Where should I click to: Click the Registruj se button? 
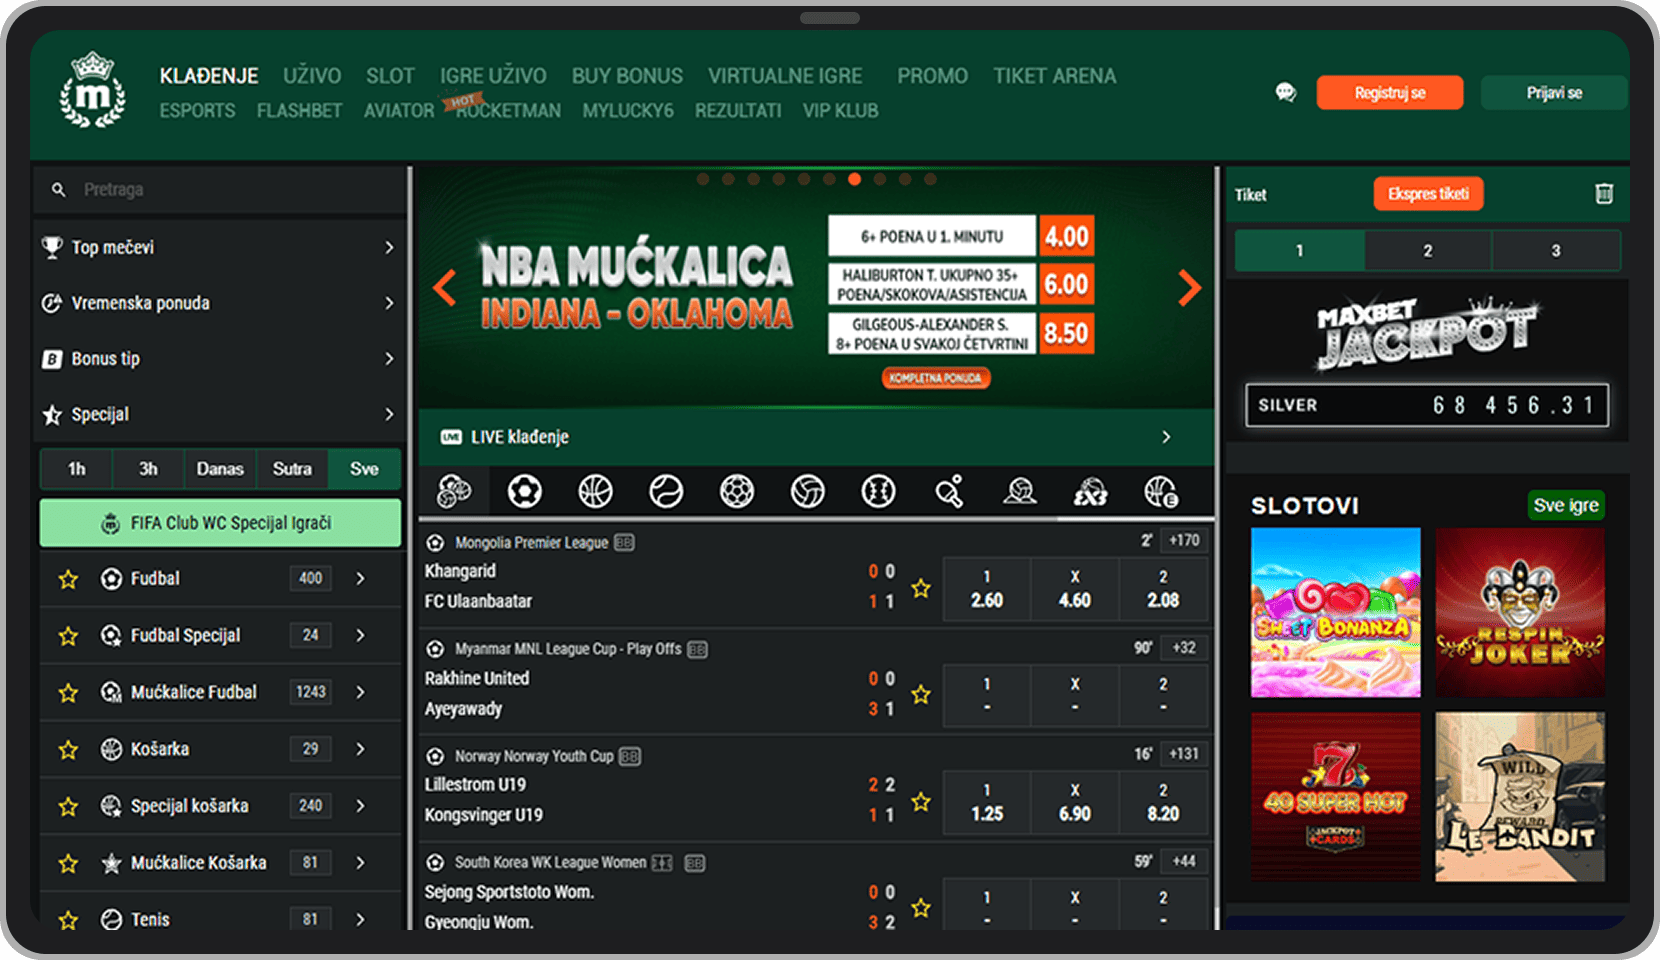(1390, 93)
